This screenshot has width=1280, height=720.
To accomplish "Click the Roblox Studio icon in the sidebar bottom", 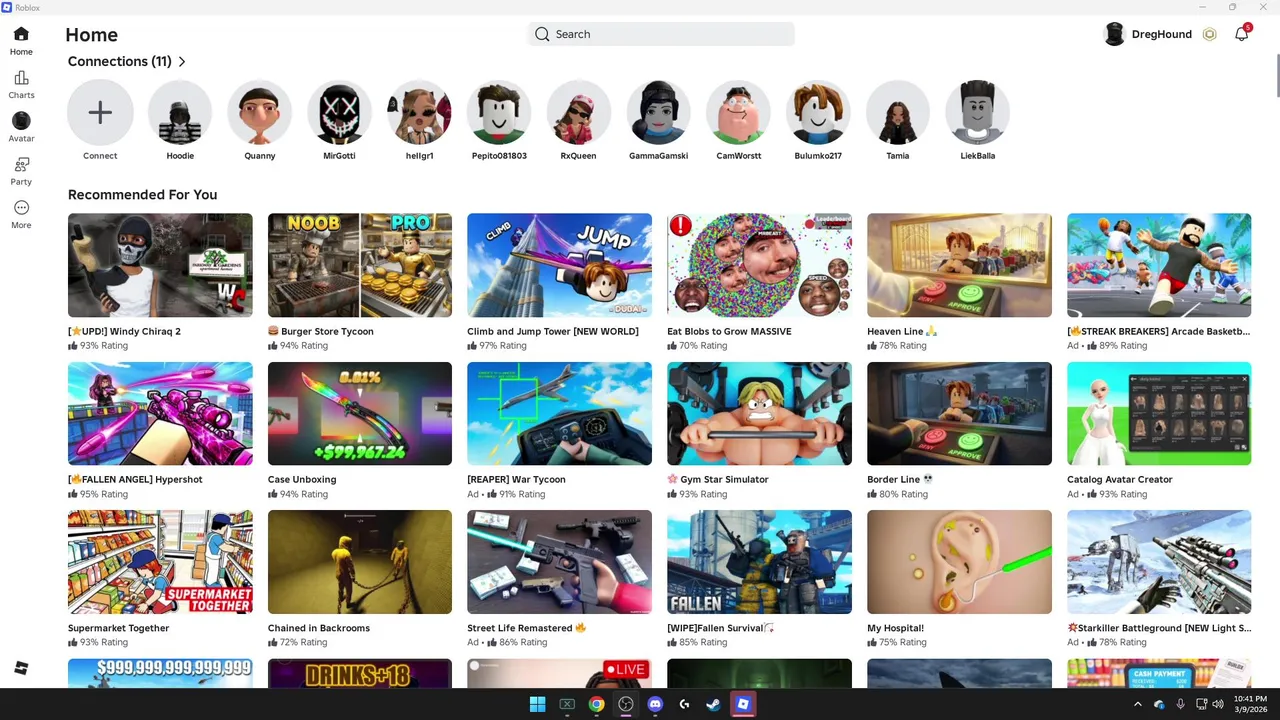I will tap(21, 668).
